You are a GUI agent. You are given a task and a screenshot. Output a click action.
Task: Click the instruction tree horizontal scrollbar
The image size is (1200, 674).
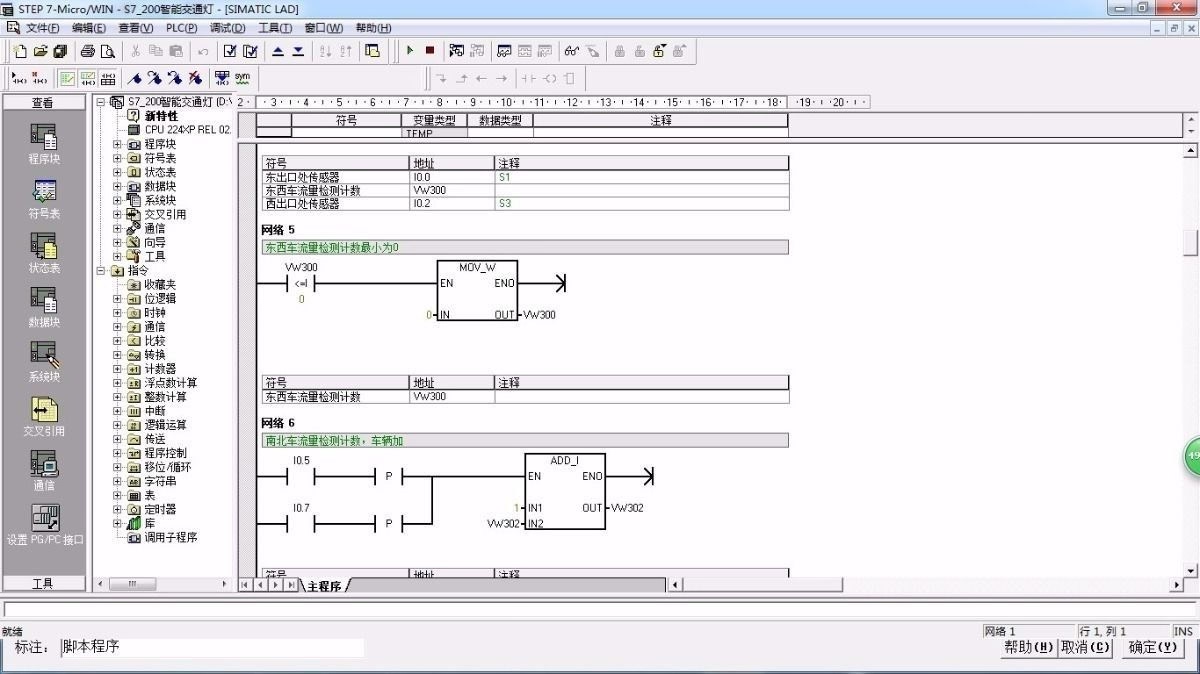tap(162, 584)
